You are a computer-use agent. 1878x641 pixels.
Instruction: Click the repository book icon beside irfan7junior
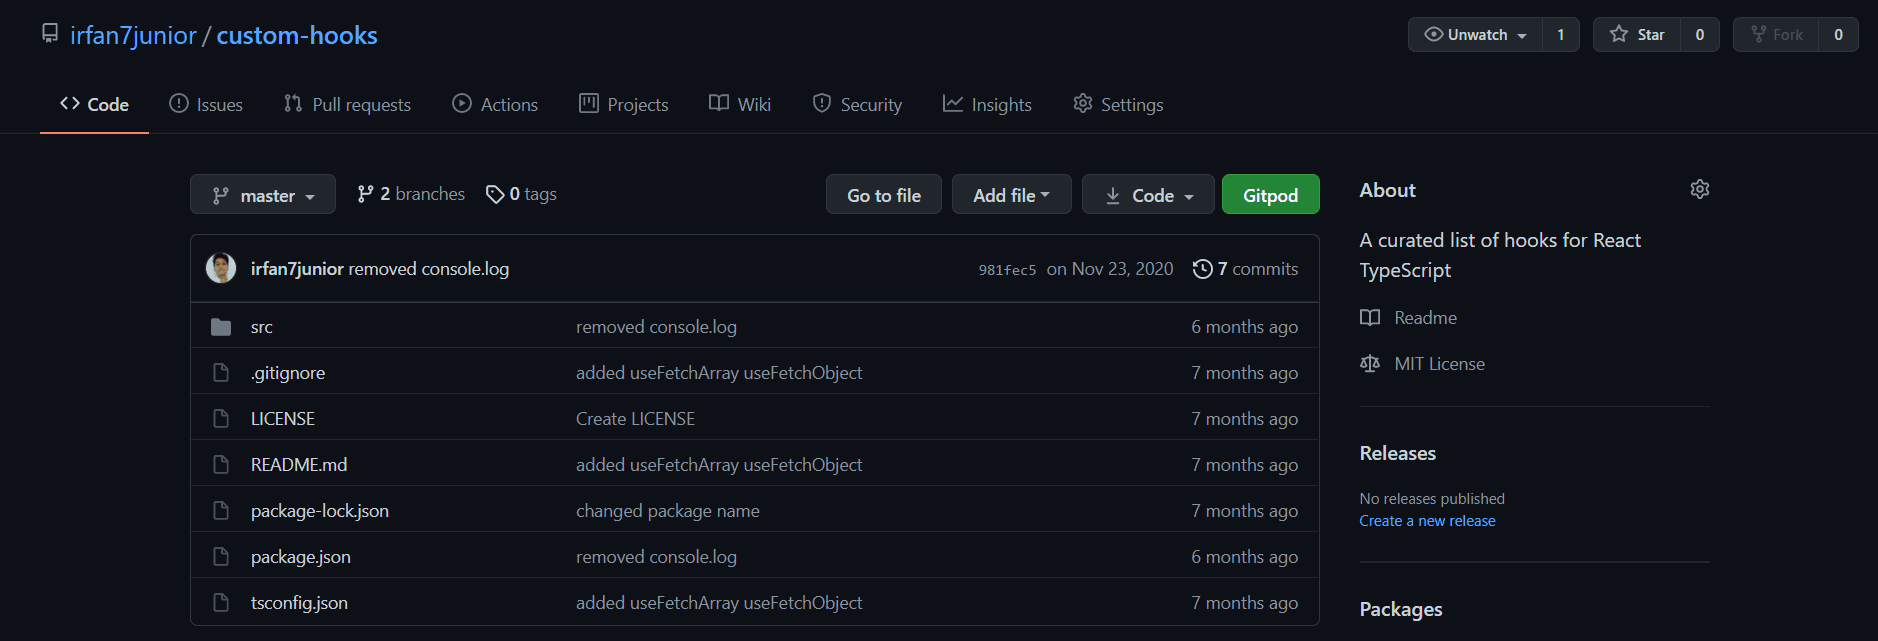pos(50,34)
